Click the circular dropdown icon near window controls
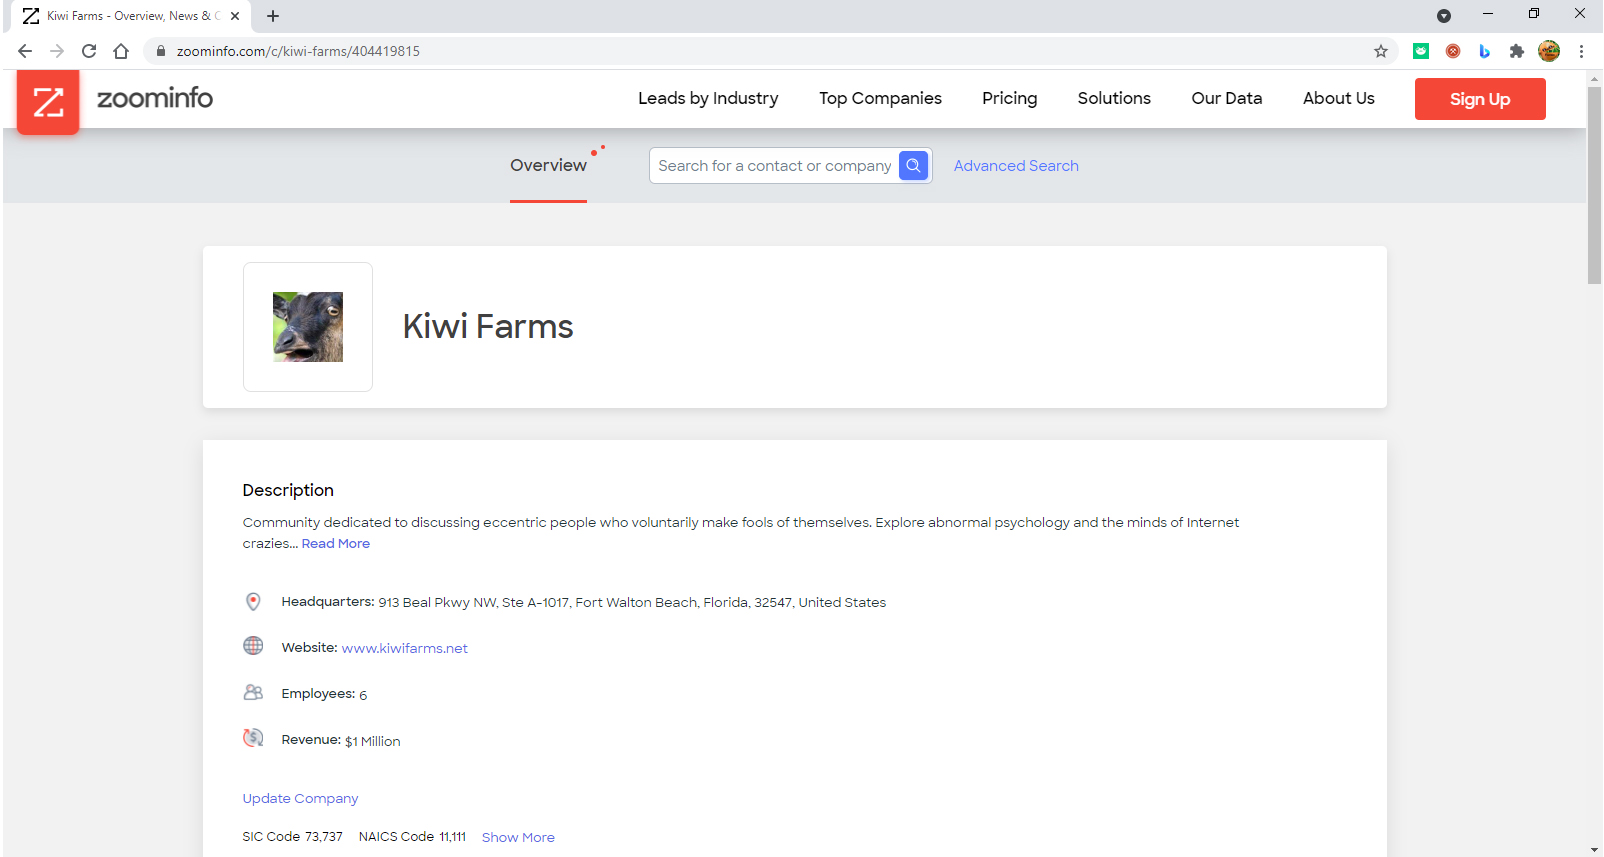This screenshot has width=1604, height=857. [x=1444, y=16]
